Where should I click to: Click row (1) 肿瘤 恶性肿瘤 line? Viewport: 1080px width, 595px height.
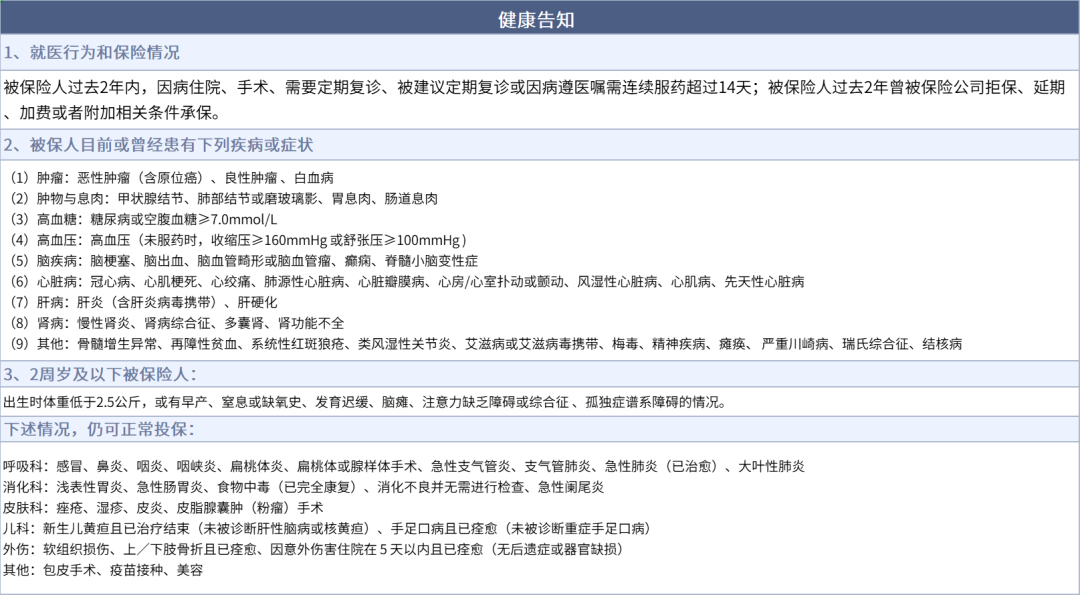172,178
